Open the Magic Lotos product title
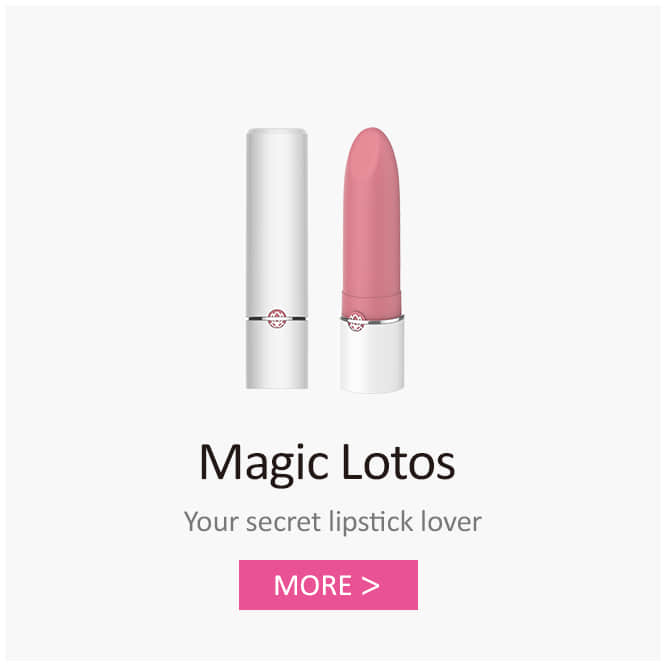Viewport: 666px width, 666px height. pos(327,463)
